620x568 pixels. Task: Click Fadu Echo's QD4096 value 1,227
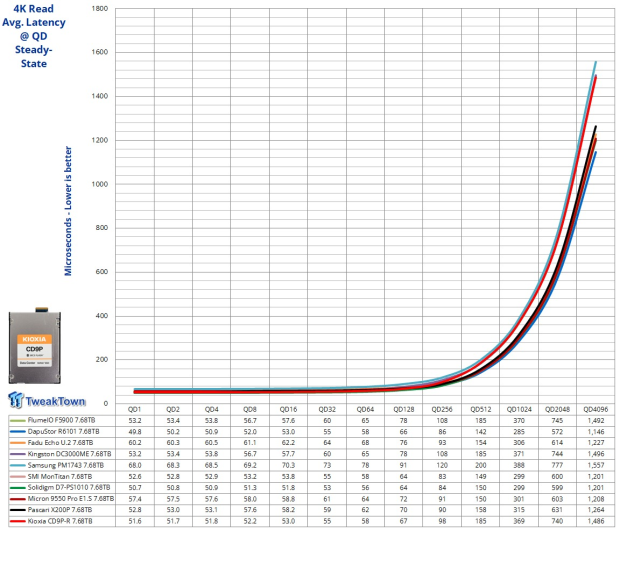(596, 443)
